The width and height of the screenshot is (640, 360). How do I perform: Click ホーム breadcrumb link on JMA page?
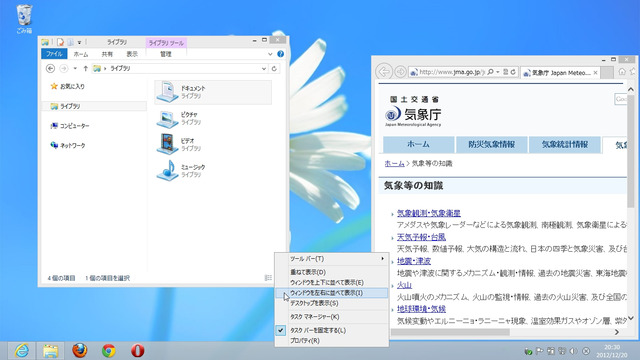tap(394, 163)
